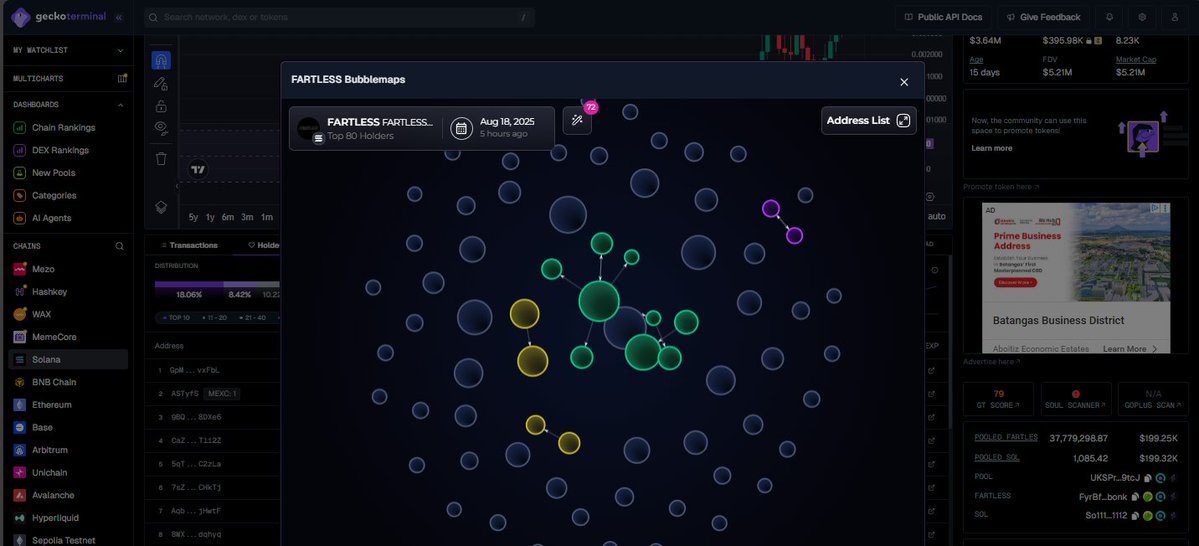1199x546 pixels.
Task: Click the GeckoTerminal logo
Action: (x=59, y=16)
